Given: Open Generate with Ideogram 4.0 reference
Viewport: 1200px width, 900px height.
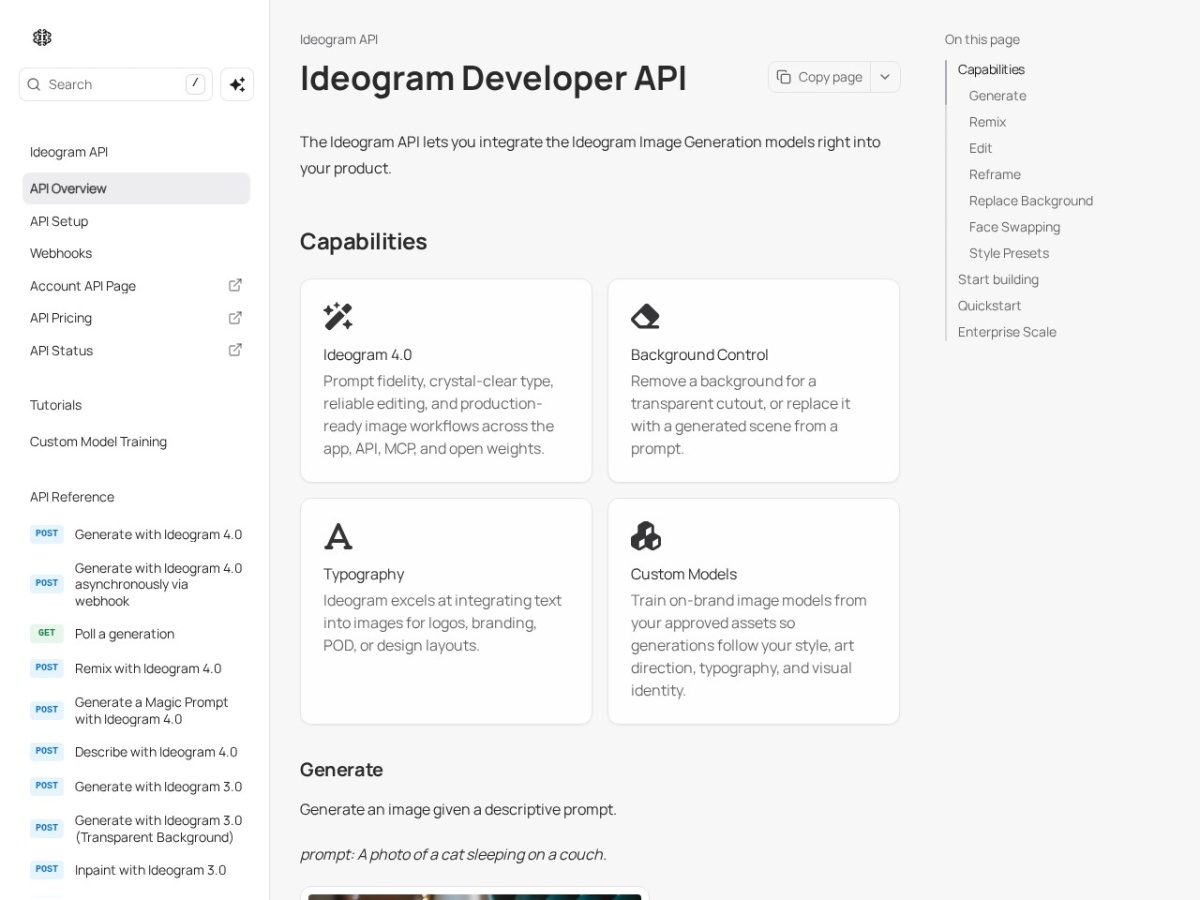Looking at the screenshot, I should pos(136,534).
